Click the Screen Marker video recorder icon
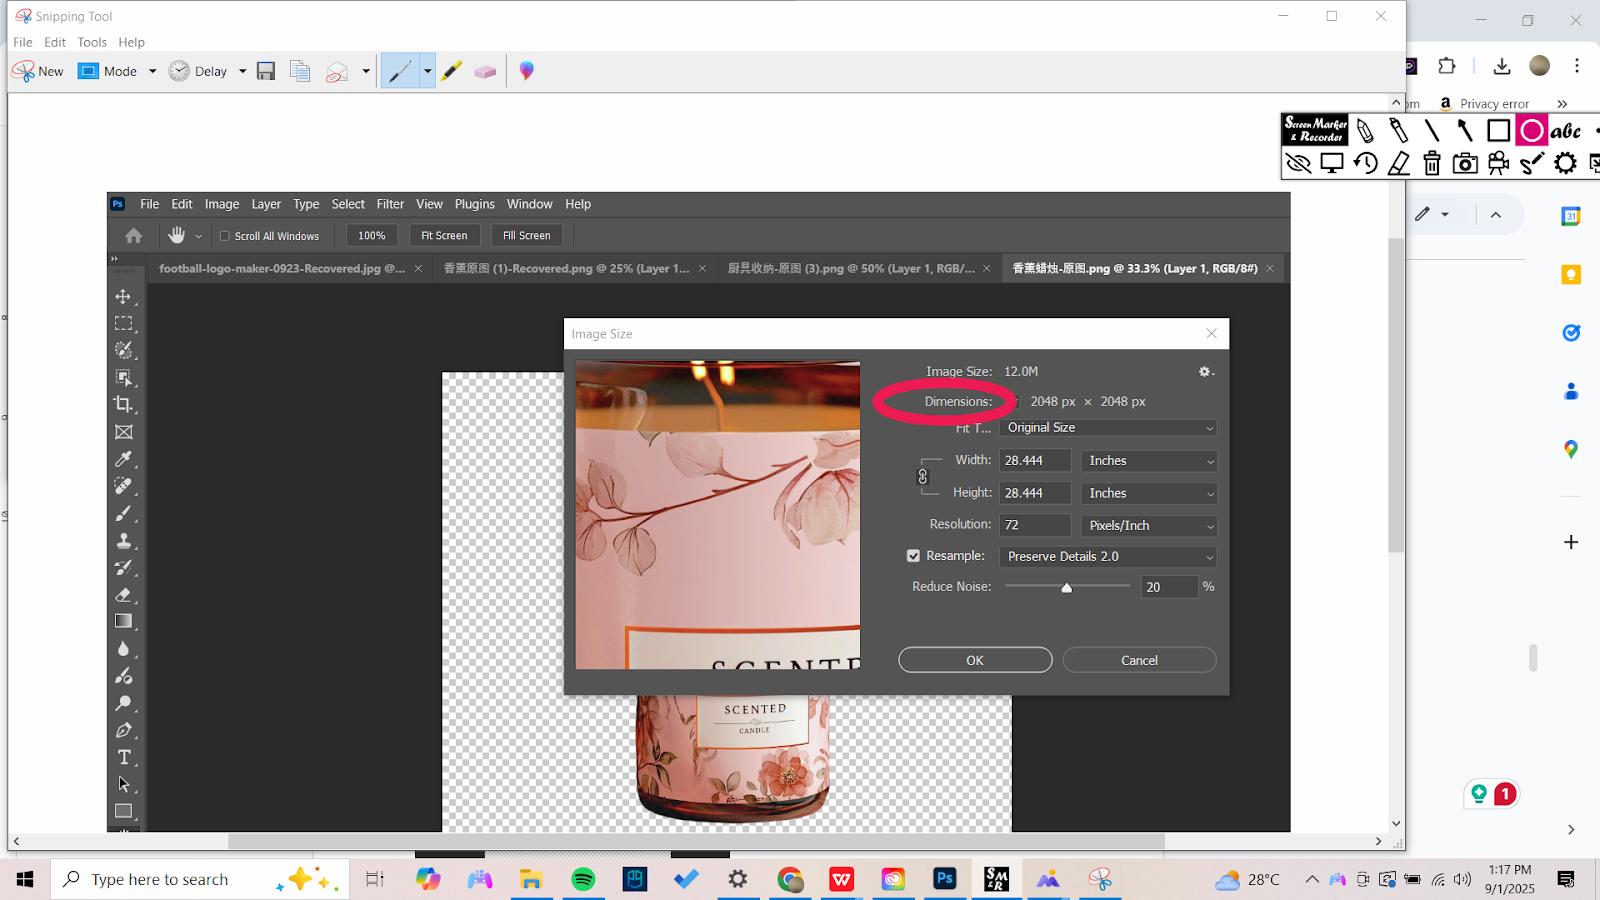Viewport: 1600px width, 900px height. tap(1498, 163)
